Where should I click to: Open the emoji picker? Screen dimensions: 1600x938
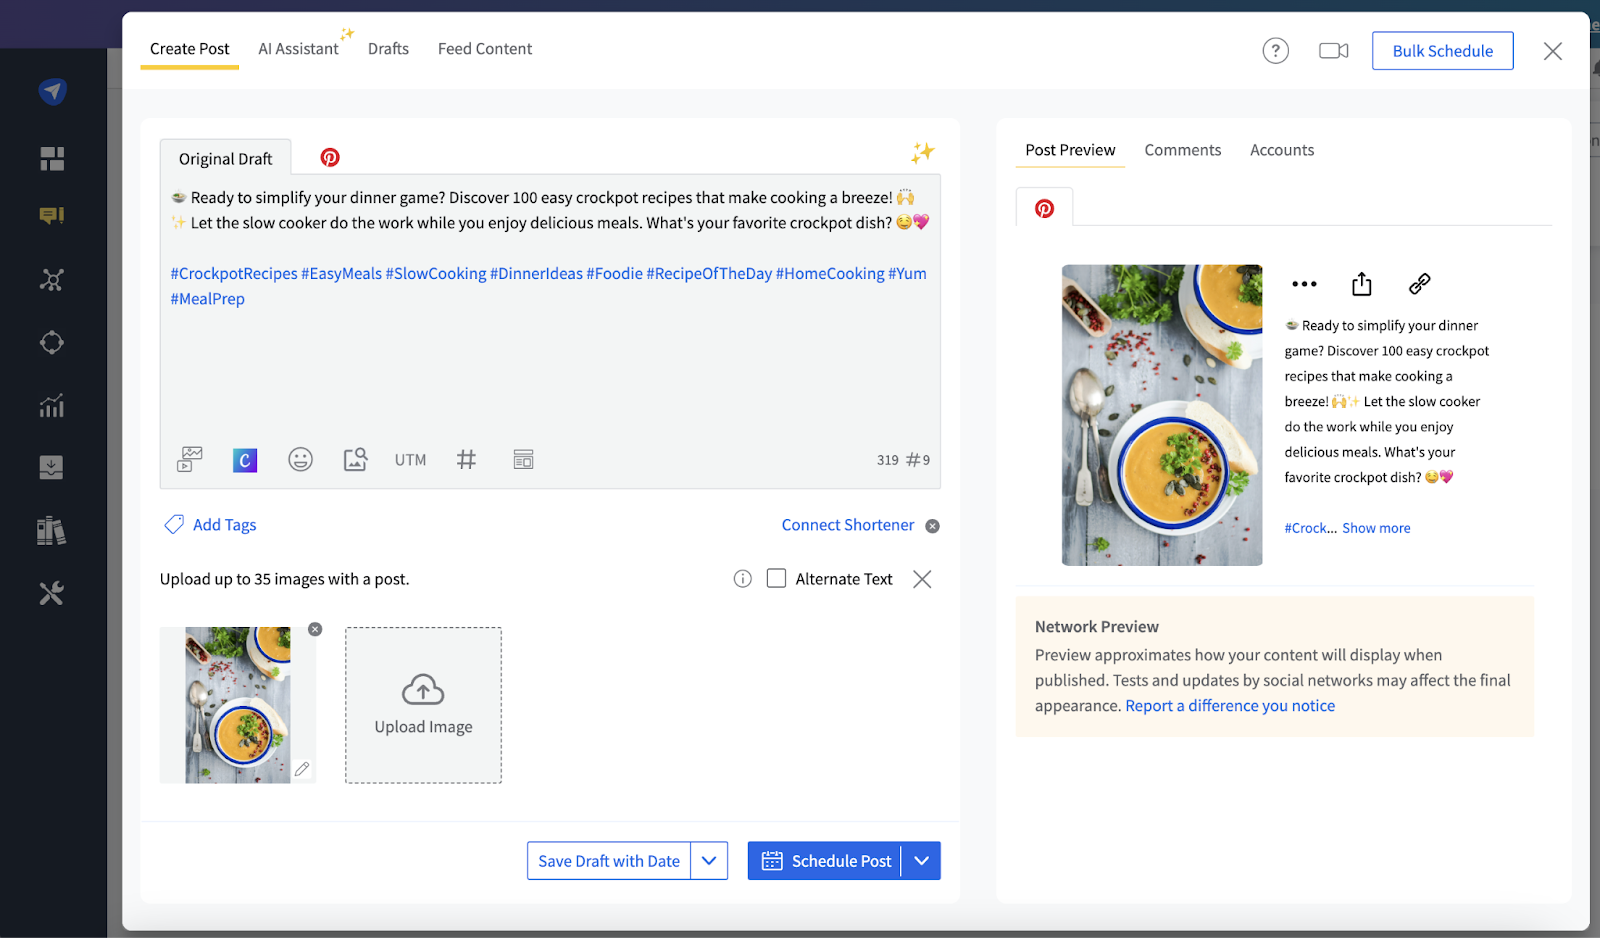click(300, 459)
